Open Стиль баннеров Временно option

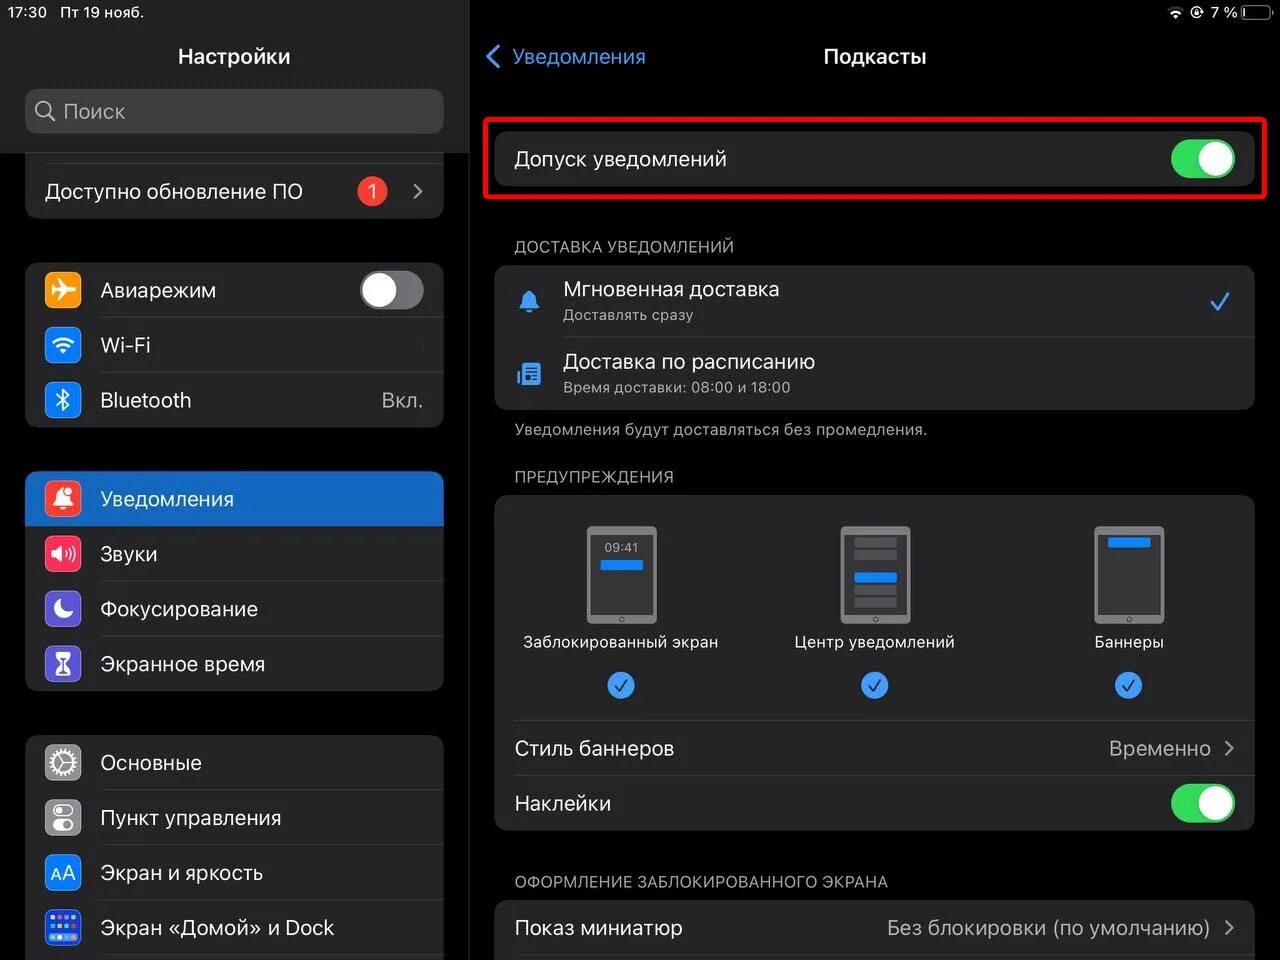(874, 748)
